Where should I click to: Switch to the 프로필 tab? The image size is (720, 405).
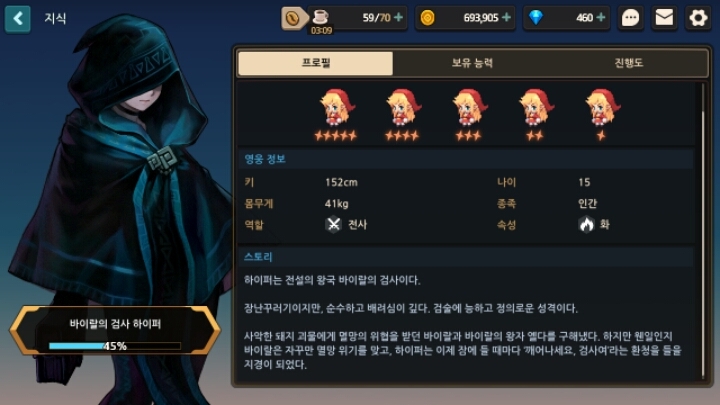315,63
